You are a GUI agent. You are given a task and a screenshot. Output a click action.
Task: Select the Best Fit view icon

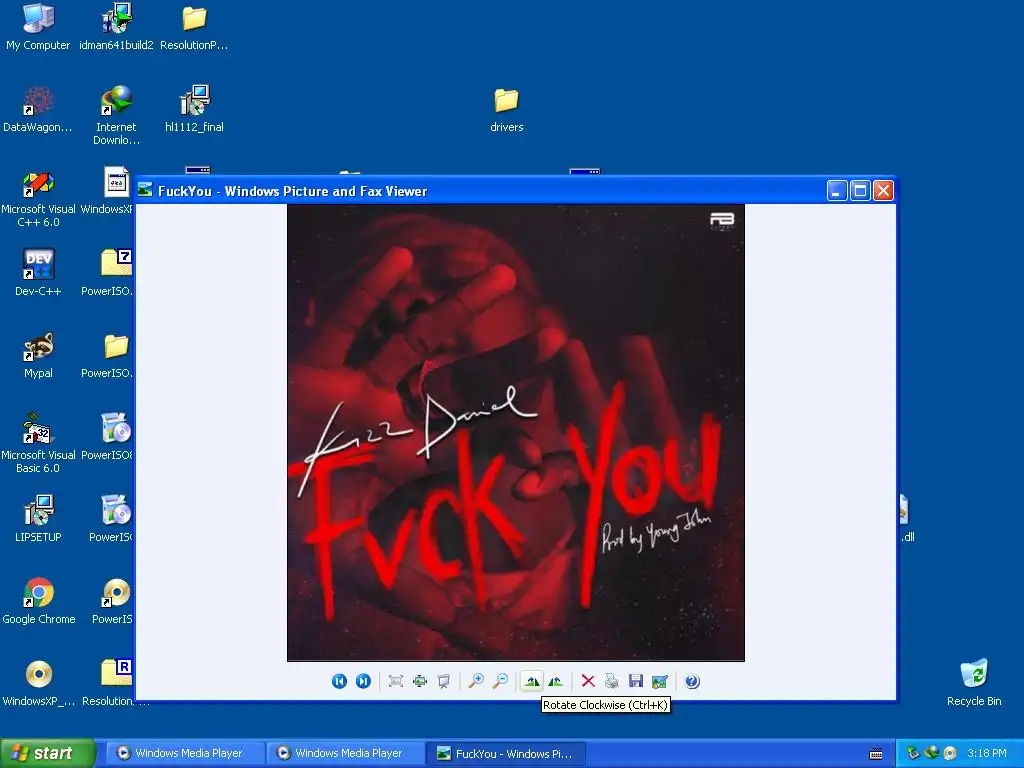[395, 681]
